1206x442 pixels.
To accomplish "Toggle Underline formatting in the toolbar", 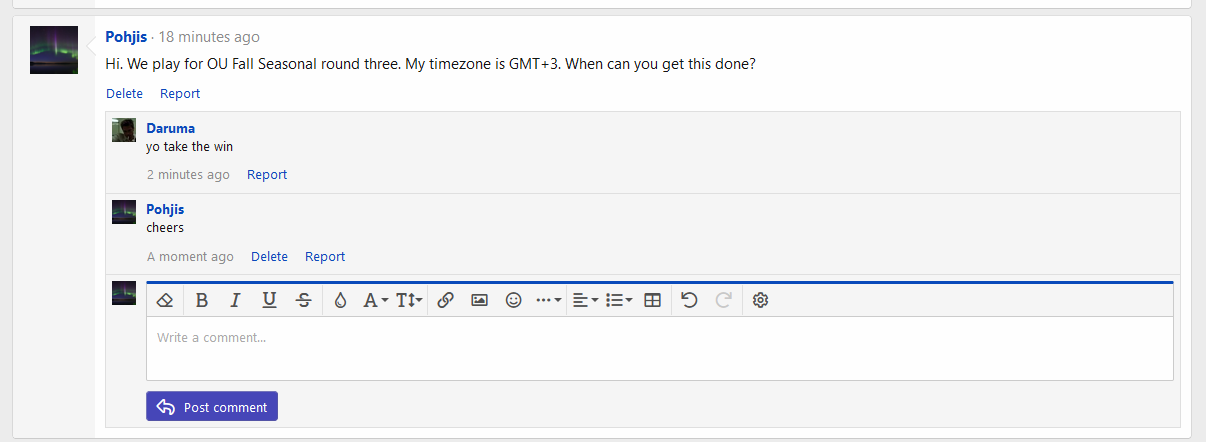I will (x=269, y=300).
